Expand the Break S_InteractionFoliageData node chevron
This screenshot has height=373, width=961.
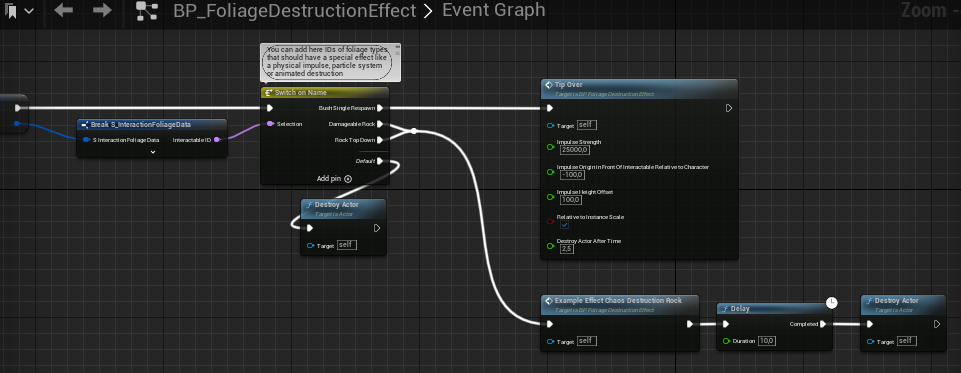point(153,151)
